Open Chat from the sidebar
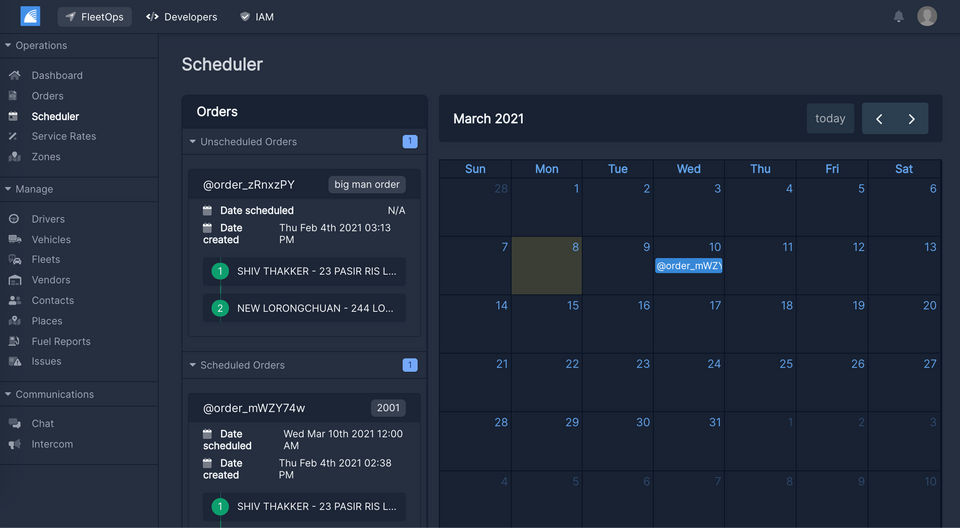The height and width of the screenshot is (528, 960). [x=42, y=423]
